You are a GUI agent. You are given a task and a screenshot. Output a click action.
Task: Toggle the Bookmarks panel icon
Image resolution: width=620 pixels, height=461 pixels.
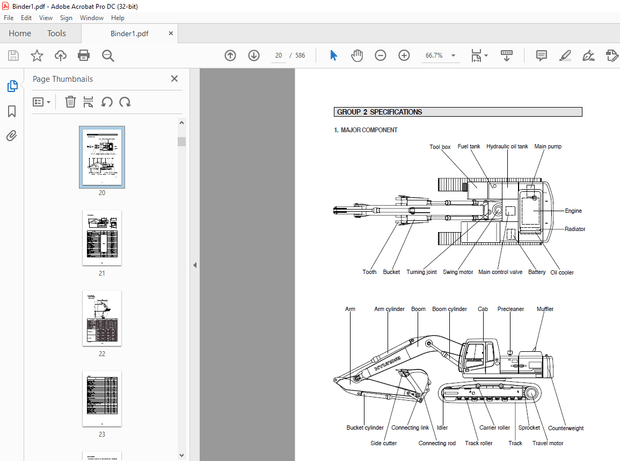pos(12,111)
